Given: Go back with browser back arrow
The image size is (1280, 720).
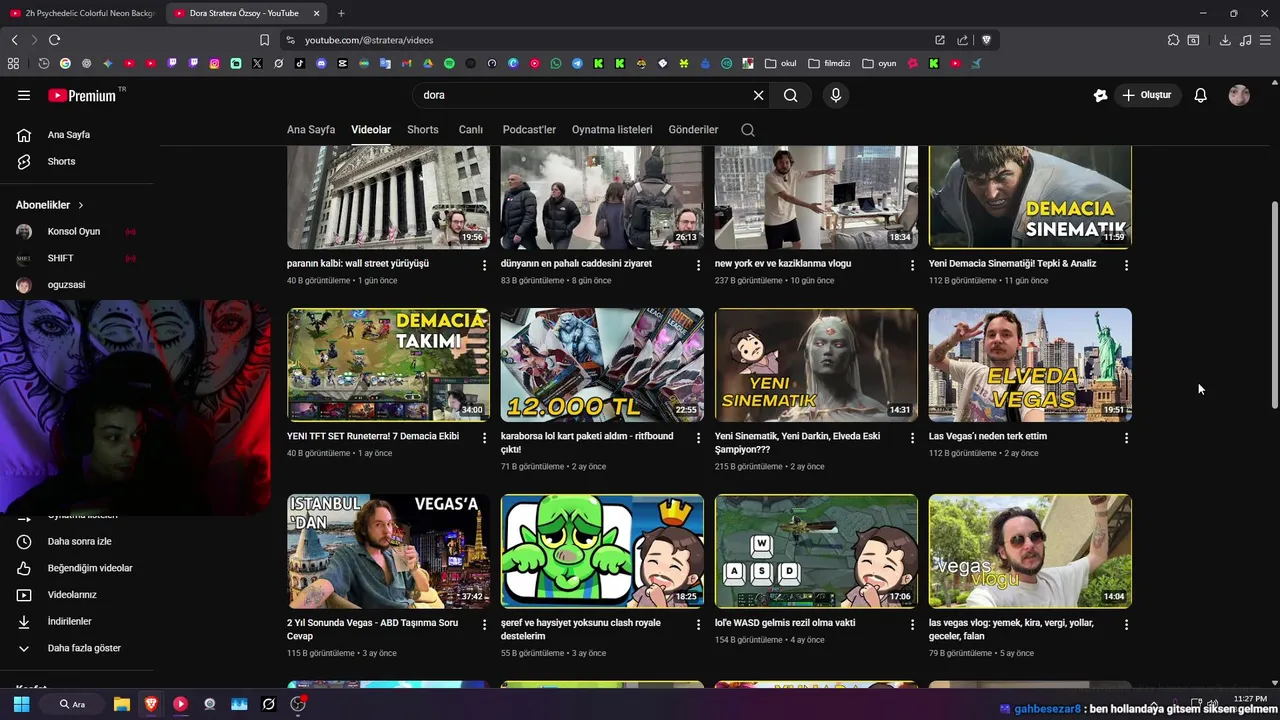Looking at the screenshot, I should [x=14, y=40].
